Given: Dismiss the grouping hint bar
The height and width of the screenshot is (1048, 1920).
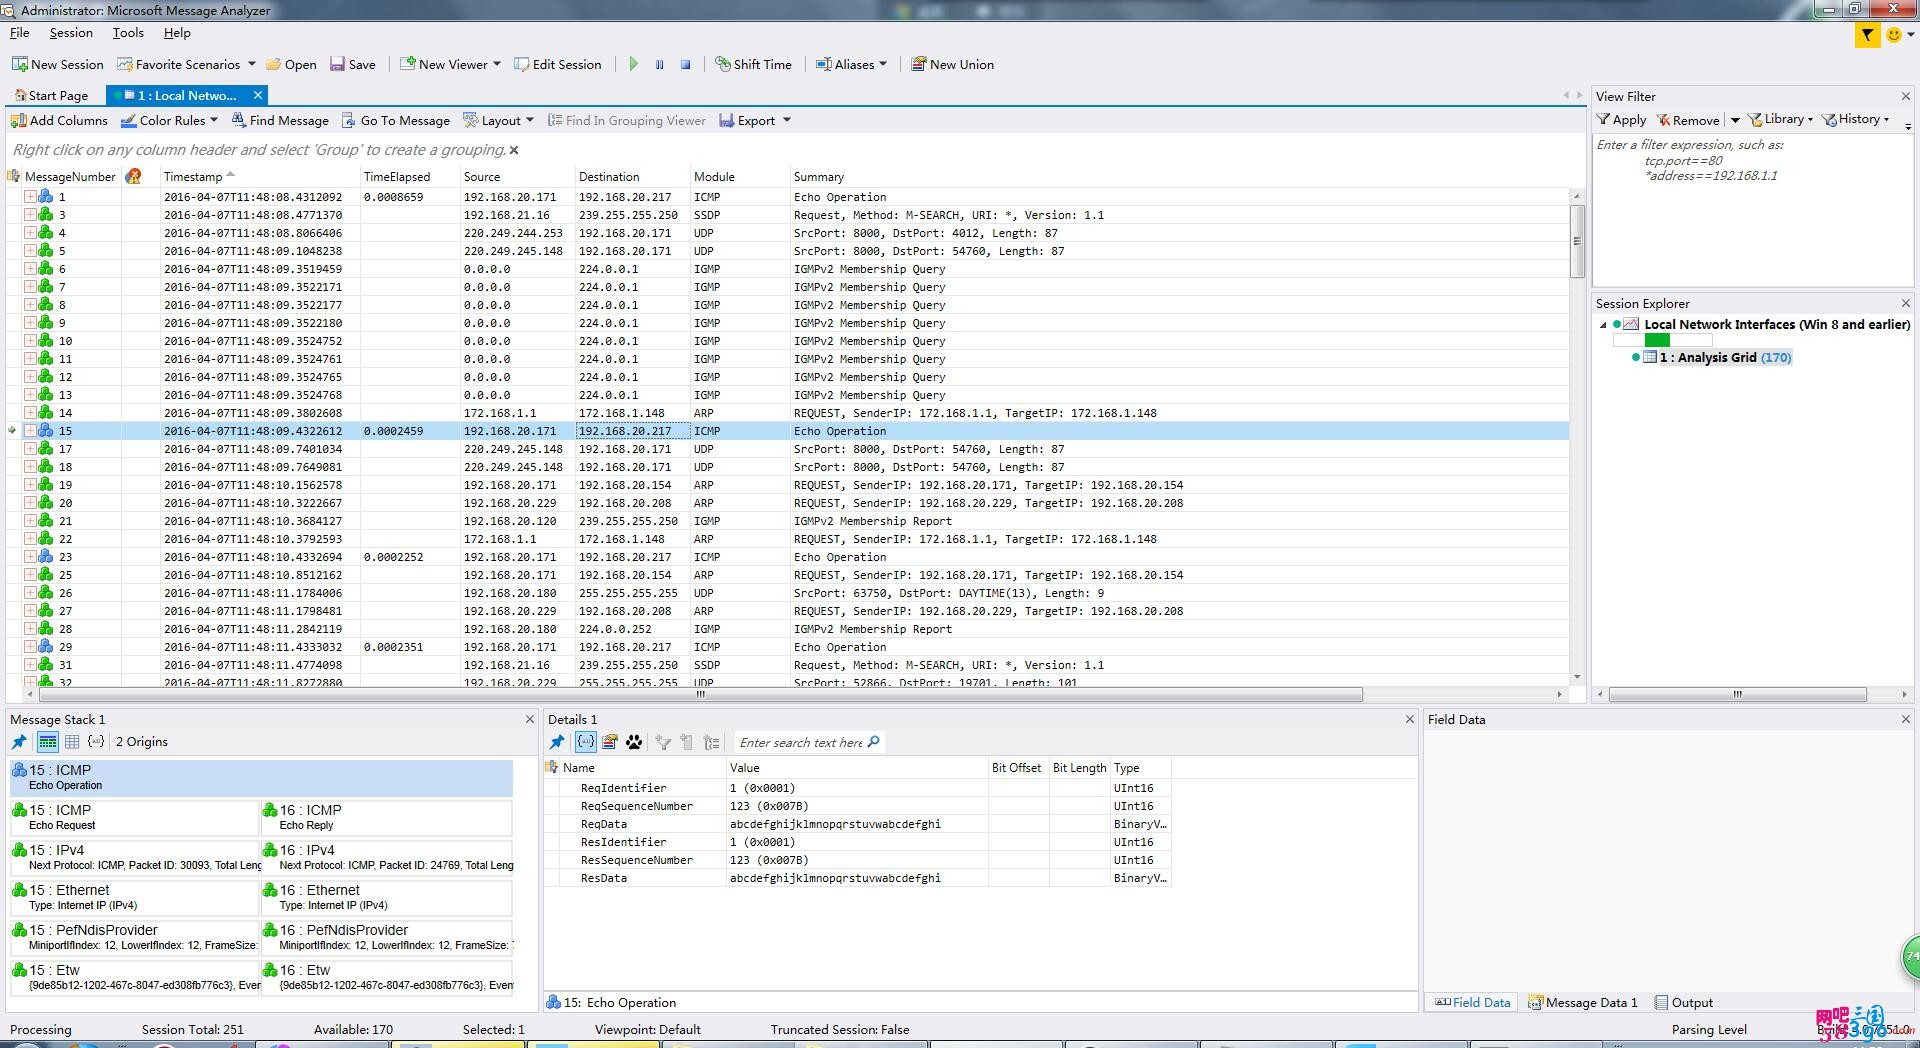Looking at the screenshot, I should (x=514, y=150).
